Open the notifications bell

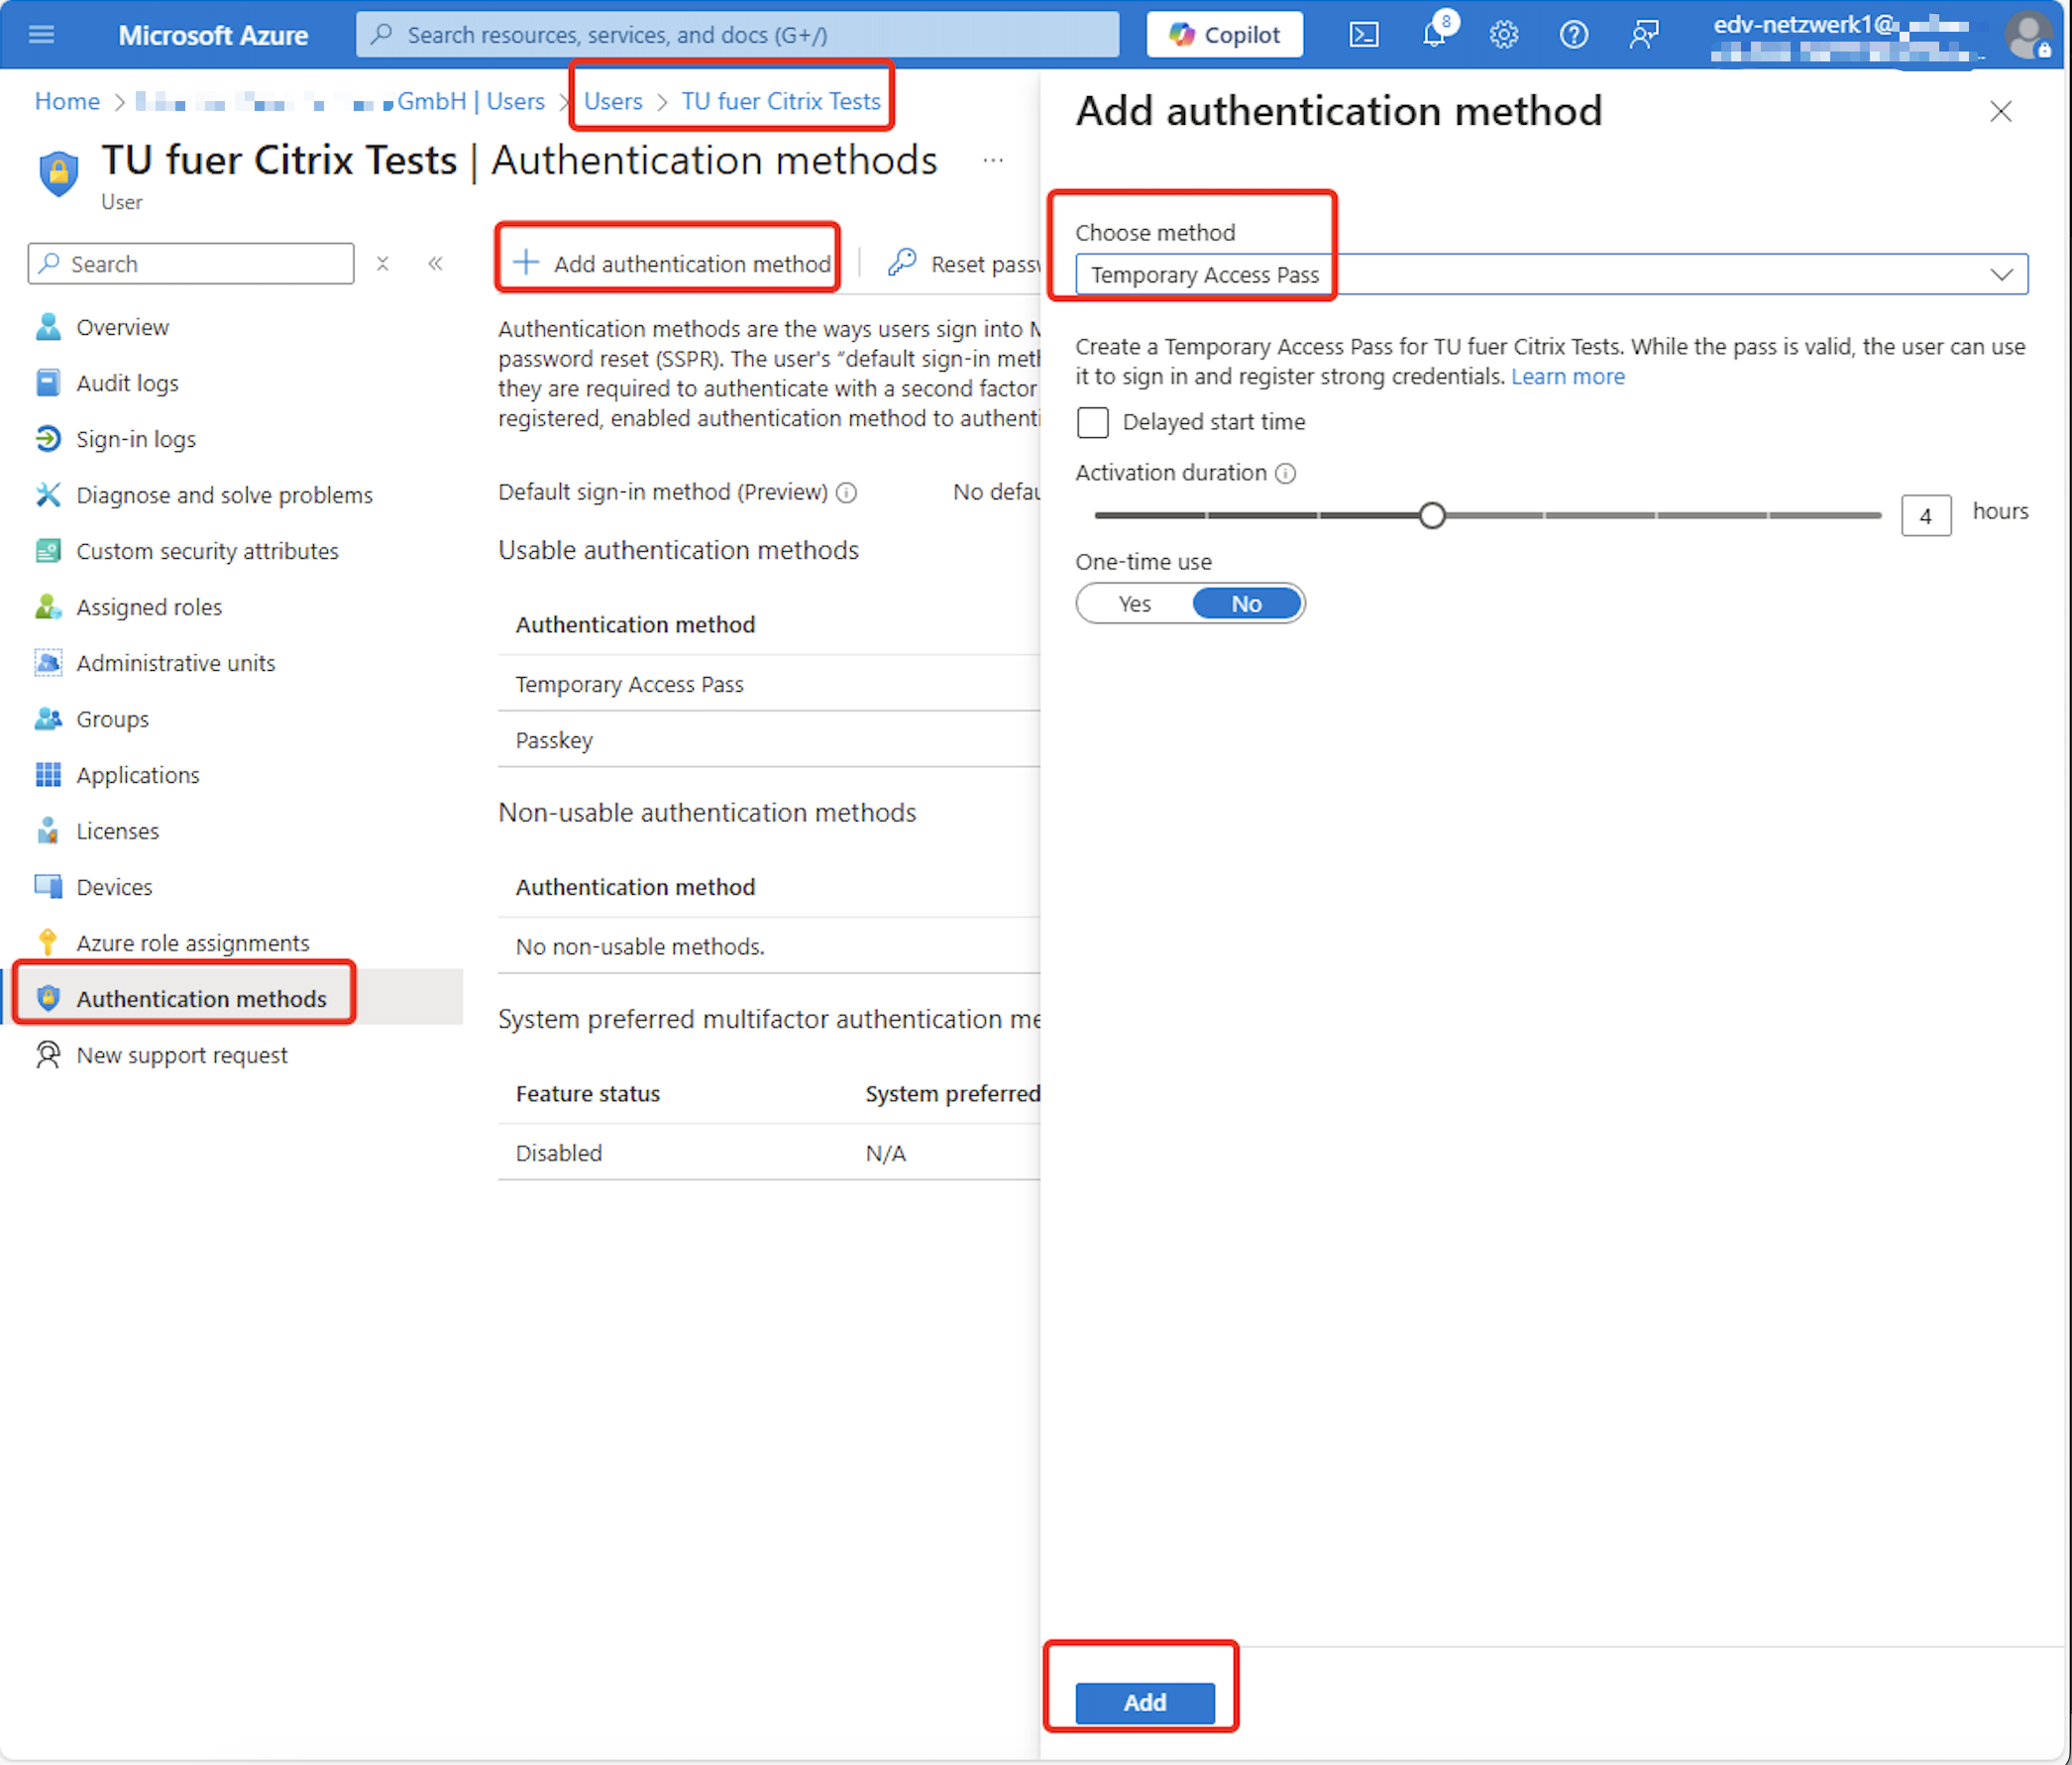pos(1435,35)
